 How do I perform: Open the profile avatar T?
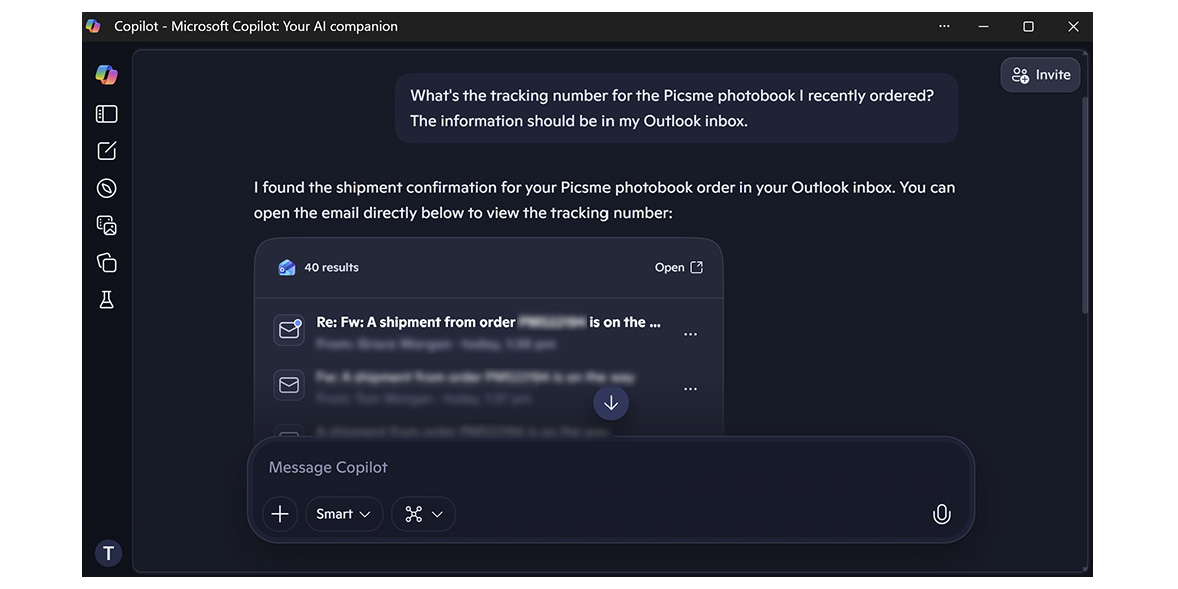[108, 552]
